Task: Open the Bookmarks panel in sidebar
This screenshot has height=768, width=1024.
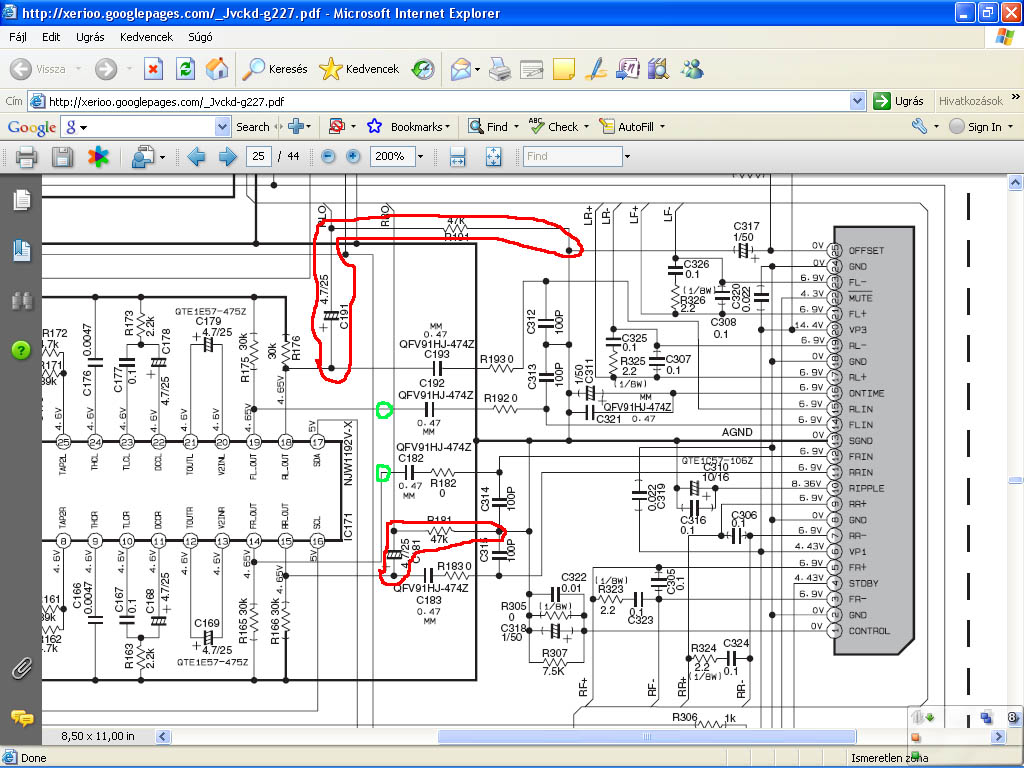Action: point(21,251)
